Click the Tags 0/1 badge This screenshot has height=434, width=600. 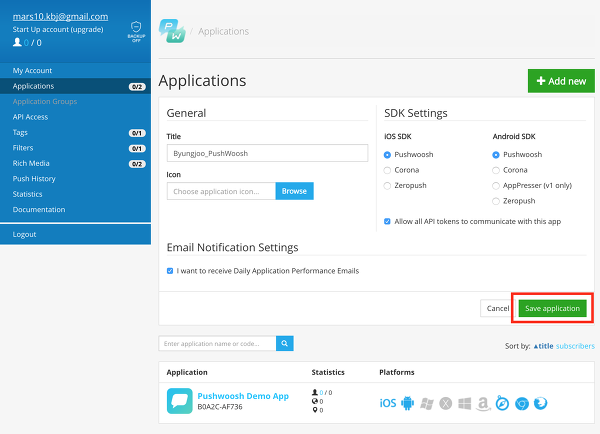pos(137,133)
